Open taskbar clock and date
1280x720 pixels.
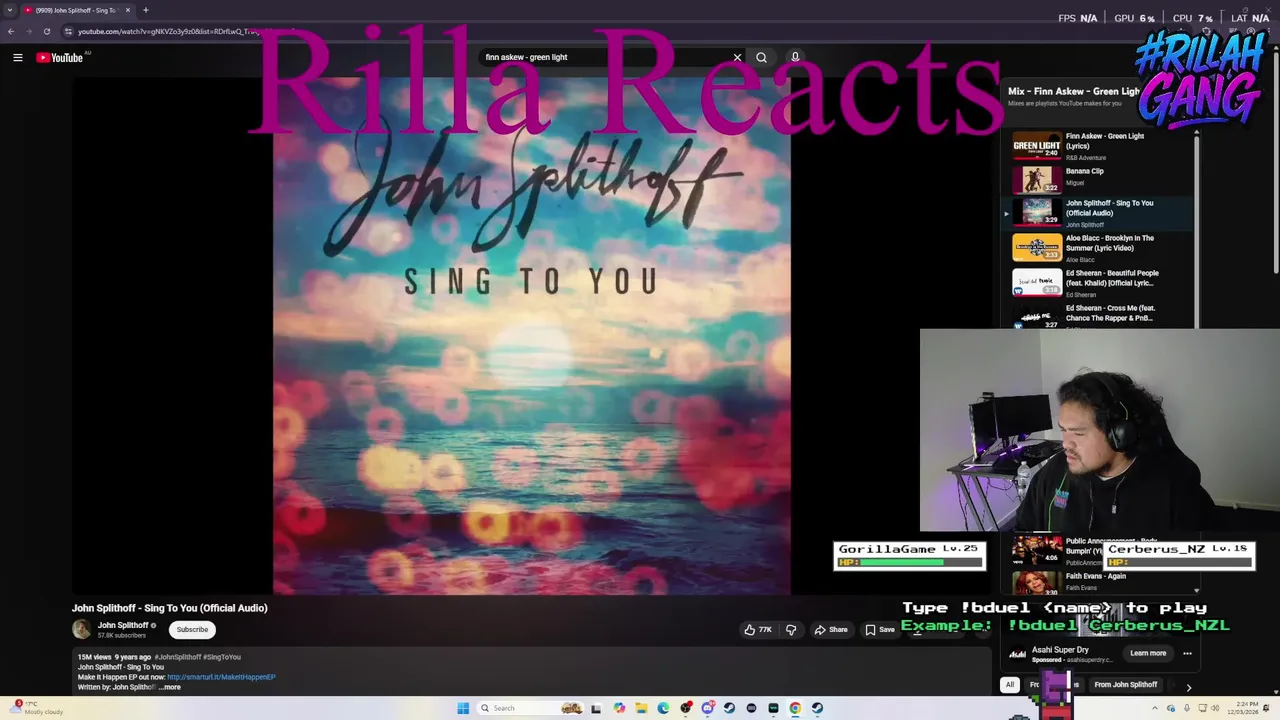pos(1243,708)
